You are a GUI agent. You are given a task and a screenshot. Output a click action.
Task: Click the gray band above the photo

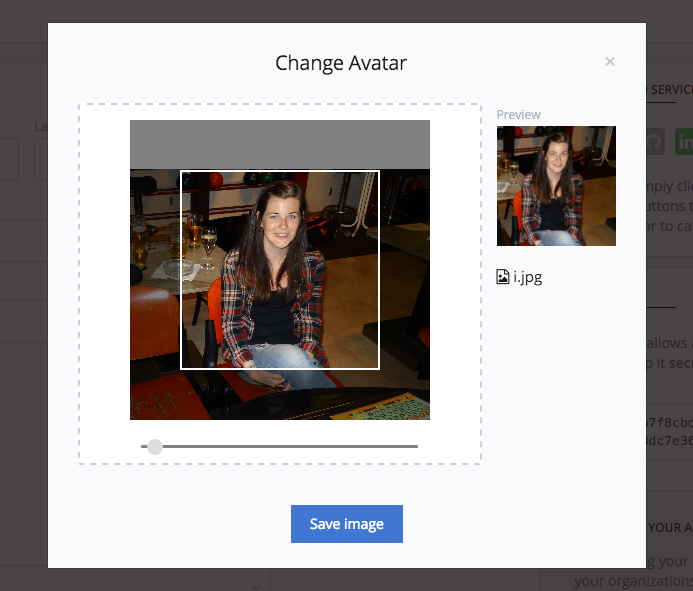[280, 145]
